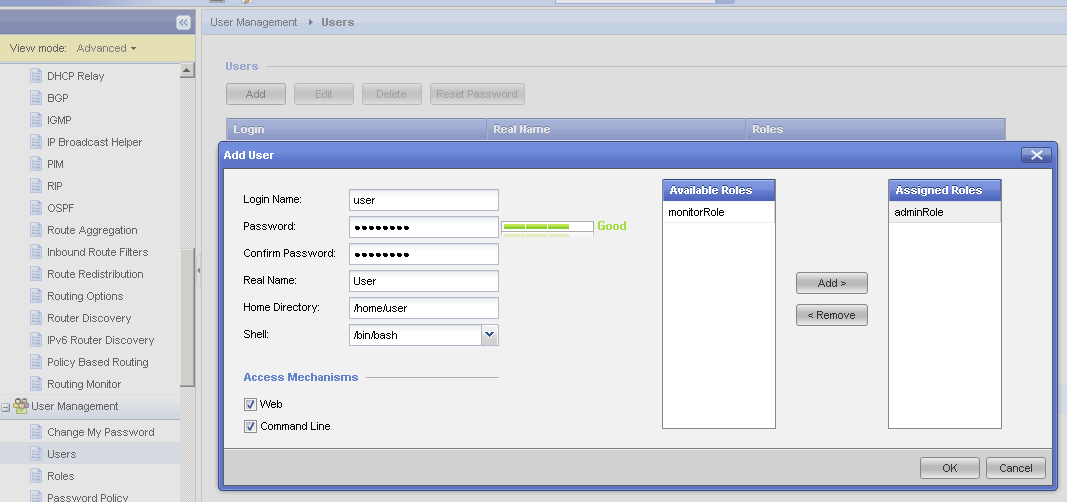Open Route Redistribution in the navigation tree
Viewport: 1067px width, 502px height.
(95, 274)
